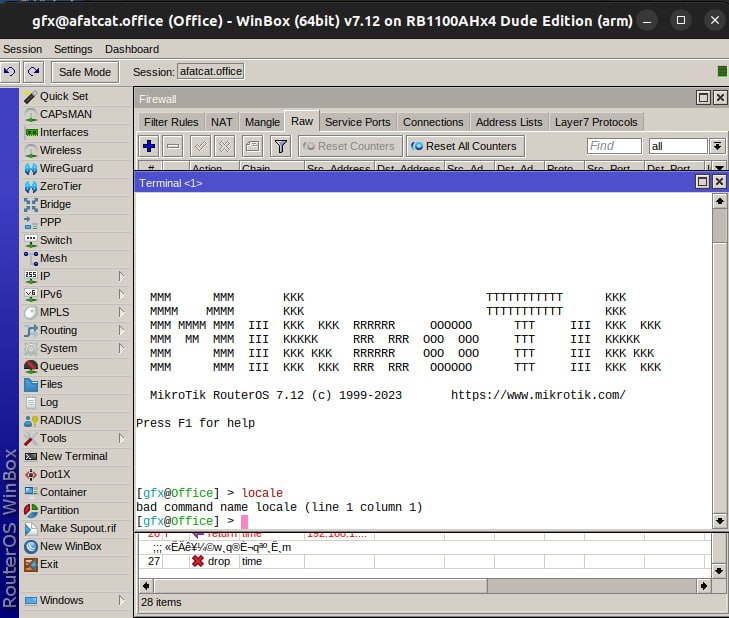Toggle the Safe Mode button
The width and height of the screenshot is (729, 618).
tap(85, 72)
